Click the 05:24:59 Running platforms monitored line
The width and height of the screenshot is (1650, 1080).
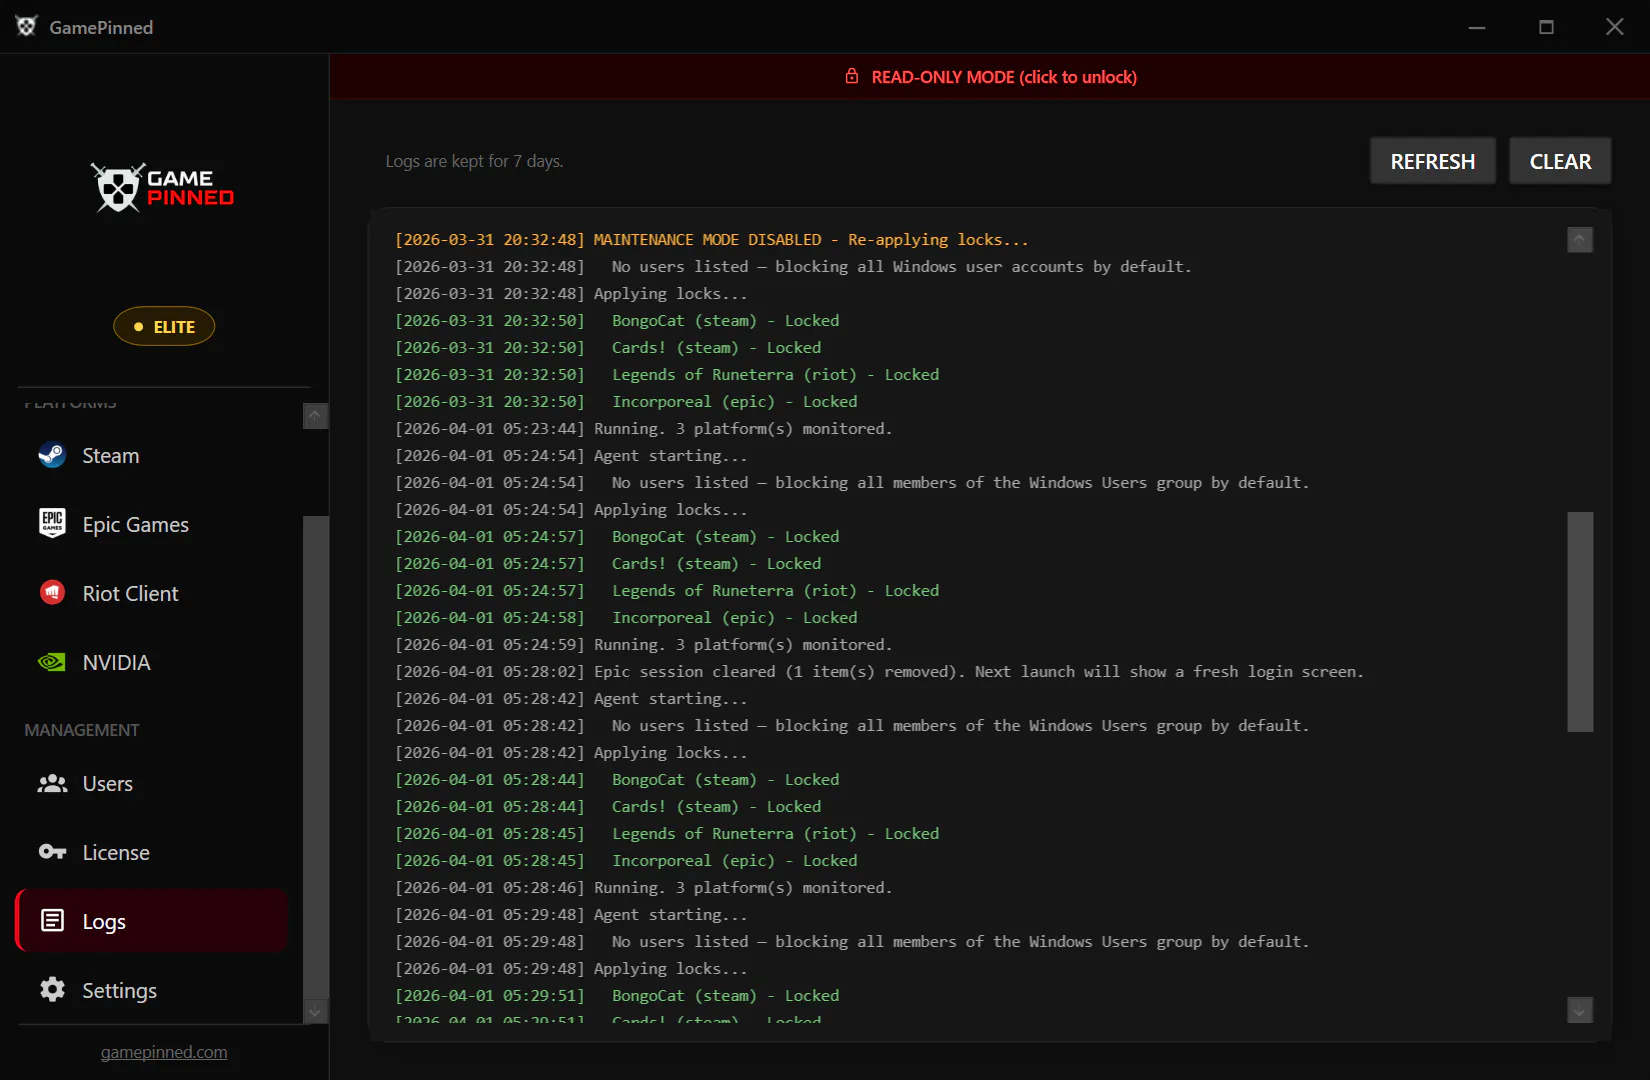tap(643, 644)
